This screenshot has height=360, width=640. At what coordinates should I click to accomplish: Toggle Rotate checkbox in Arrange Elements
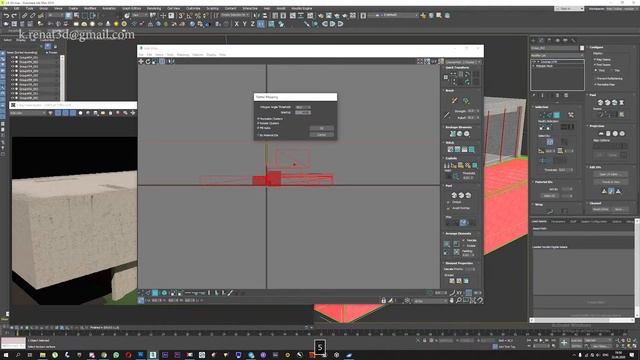click(464, 246)
